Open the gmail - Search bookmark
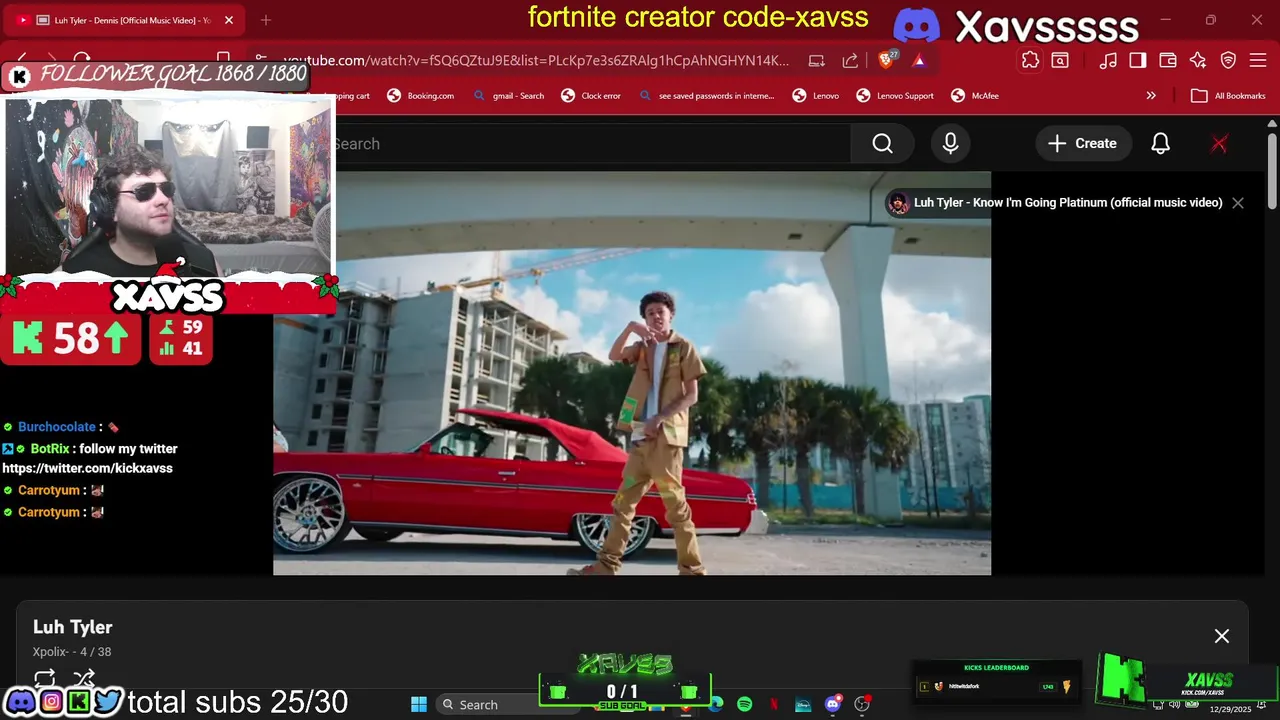1280x720 pixels. point(508,96)
